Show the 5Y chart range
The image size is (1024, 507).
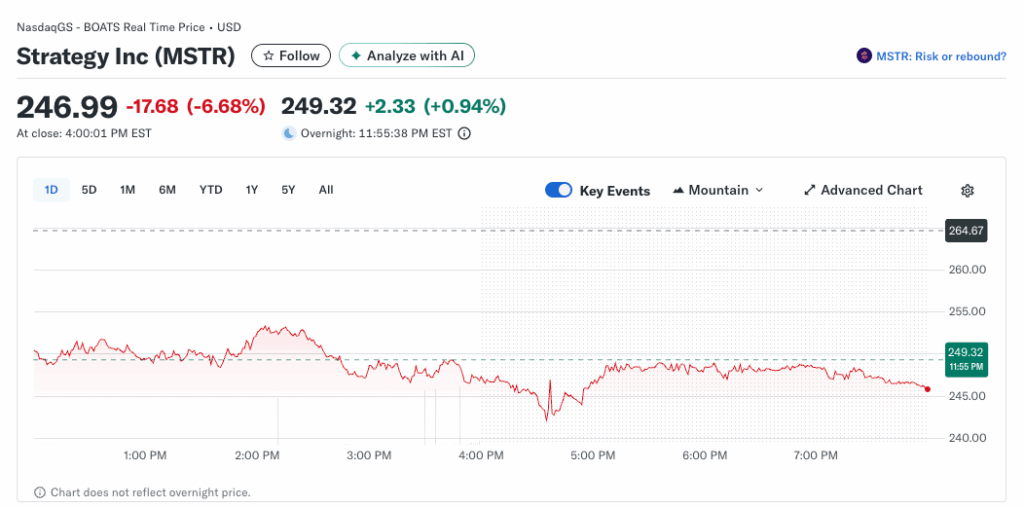[288, 190]
